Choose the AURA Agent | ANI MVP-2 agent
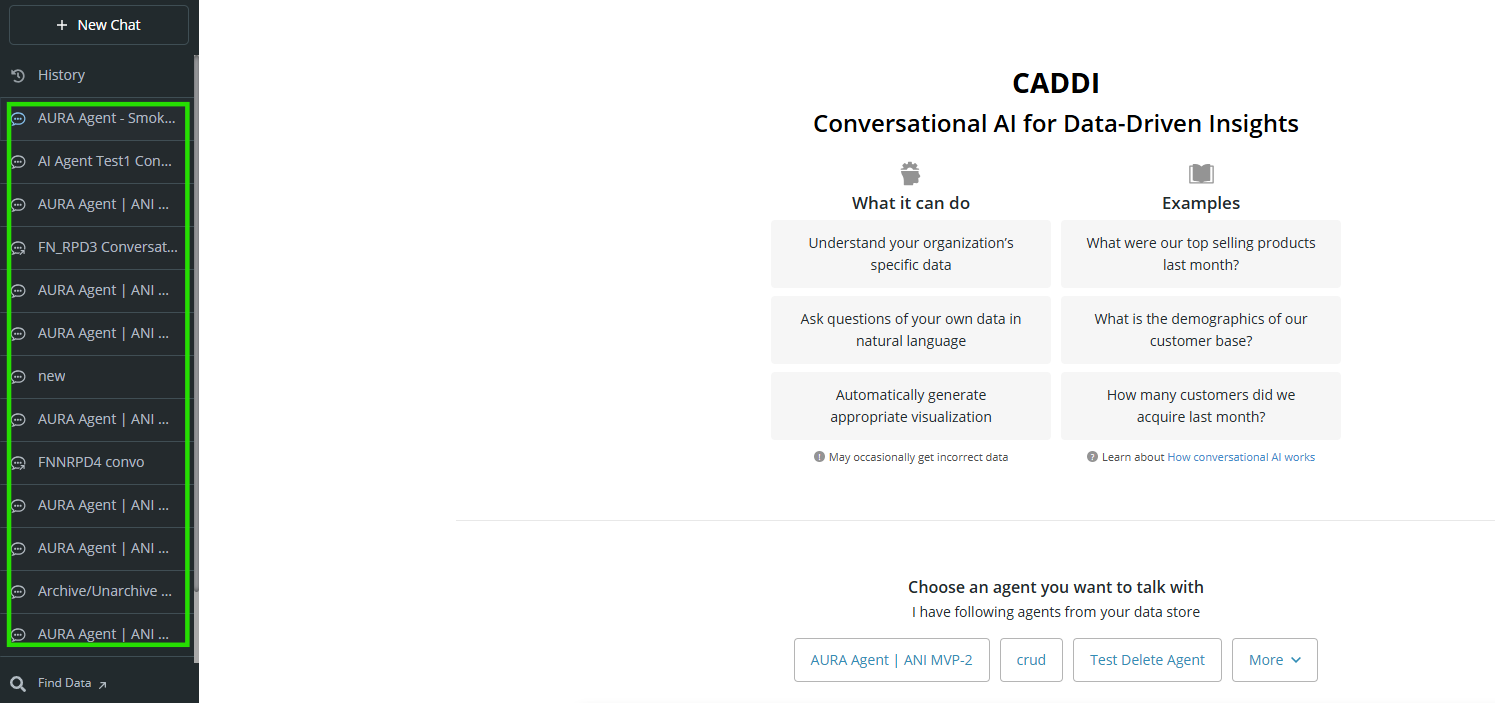This screenshot has height=703, width=1495. click(892, 660)
